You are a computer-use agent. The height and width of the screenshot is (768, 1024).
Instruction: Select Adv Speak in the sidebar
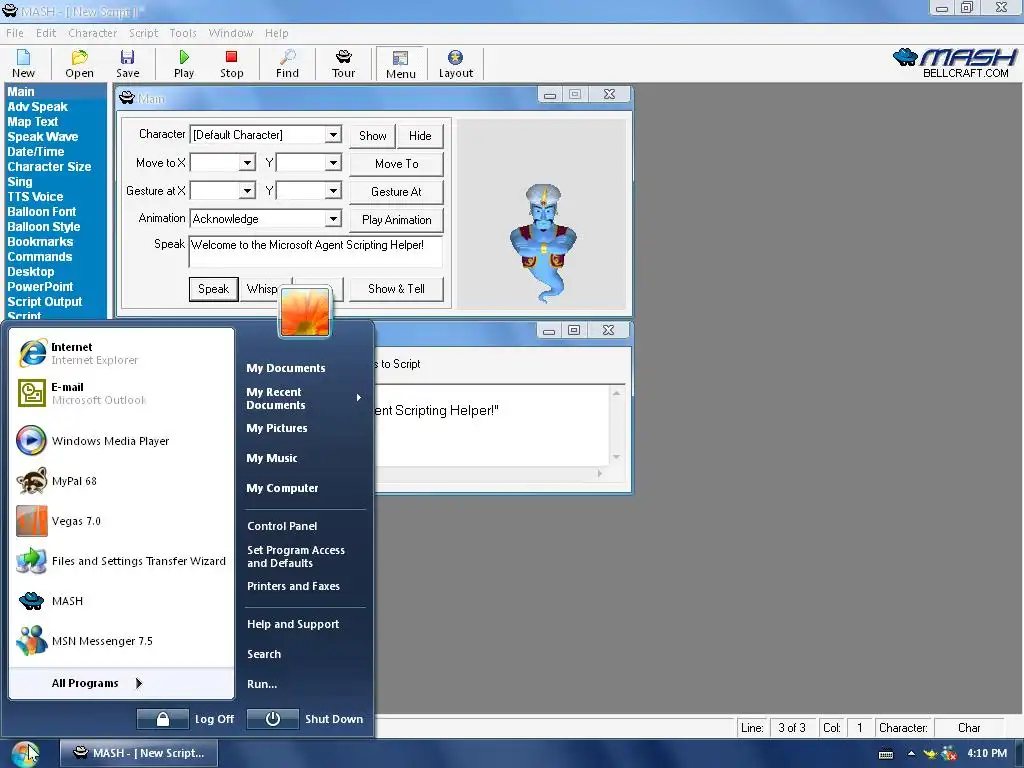[37, 106]
